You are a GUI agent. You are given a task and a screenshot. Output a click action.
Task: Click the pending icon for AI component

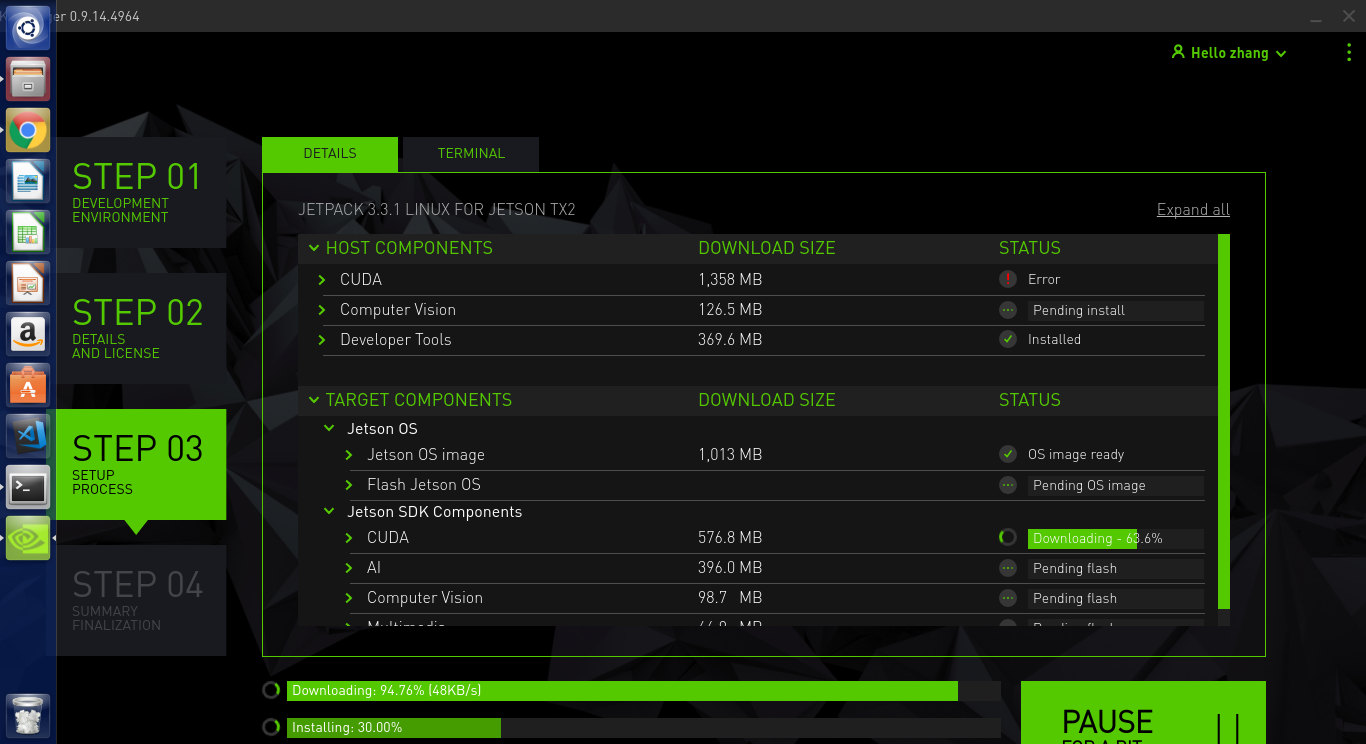[1008, 568]
